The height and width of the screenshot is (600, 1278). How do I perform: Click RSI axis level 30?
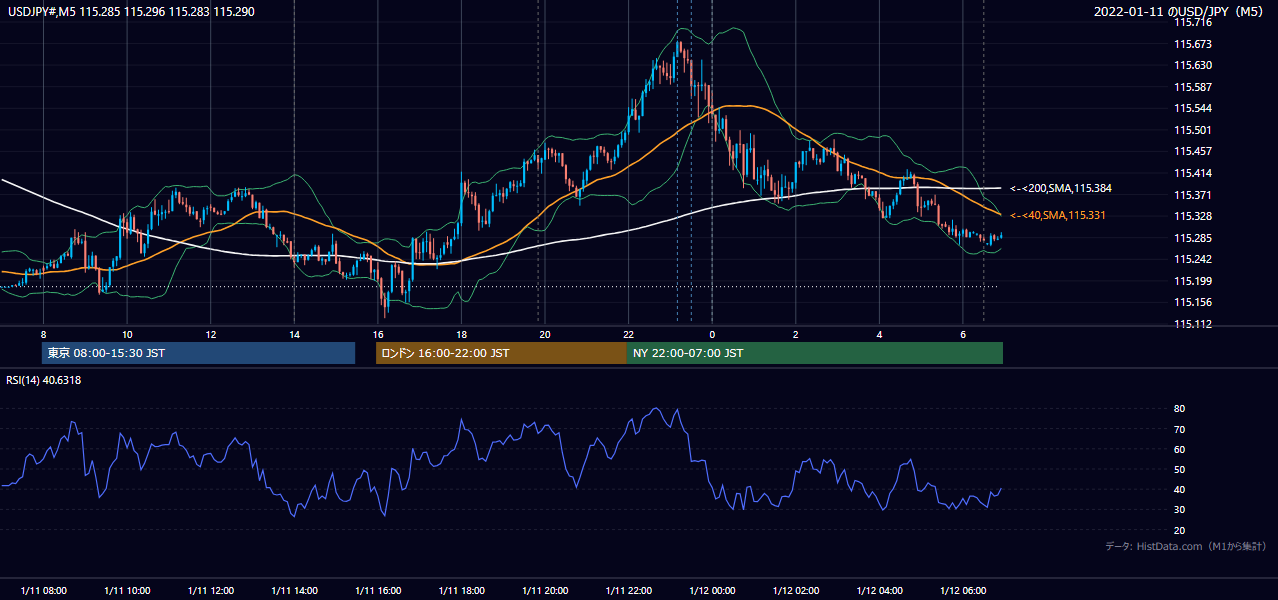(1179, 510)
